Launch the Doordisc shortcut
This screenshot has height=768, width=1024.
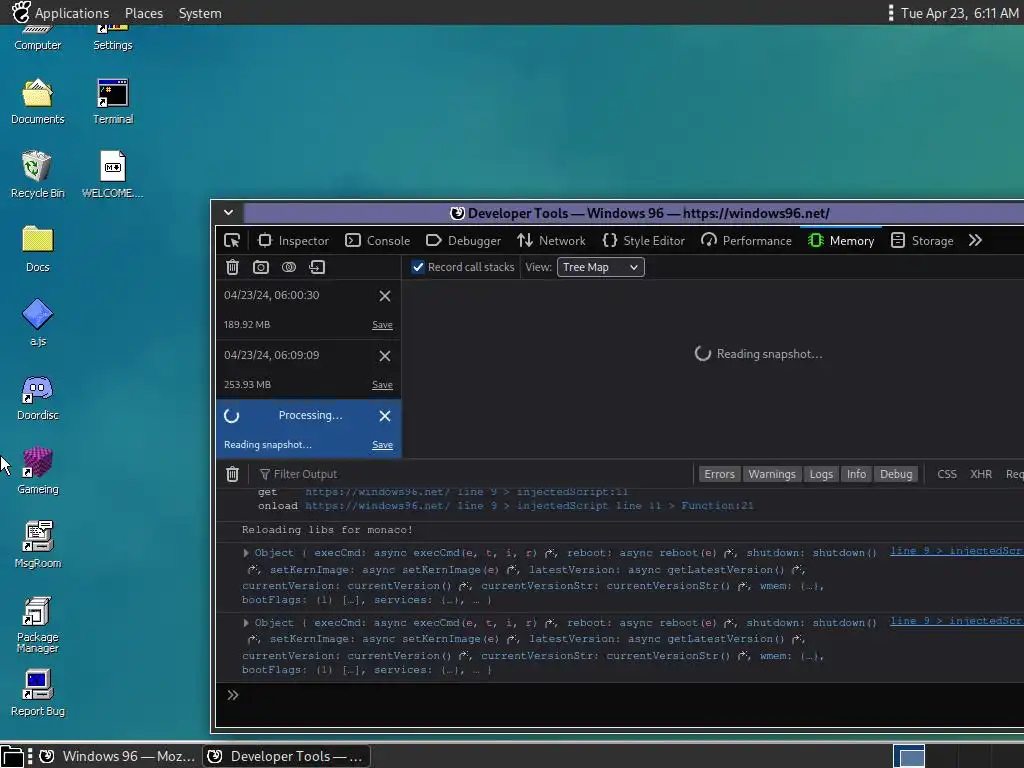point(37,397)
